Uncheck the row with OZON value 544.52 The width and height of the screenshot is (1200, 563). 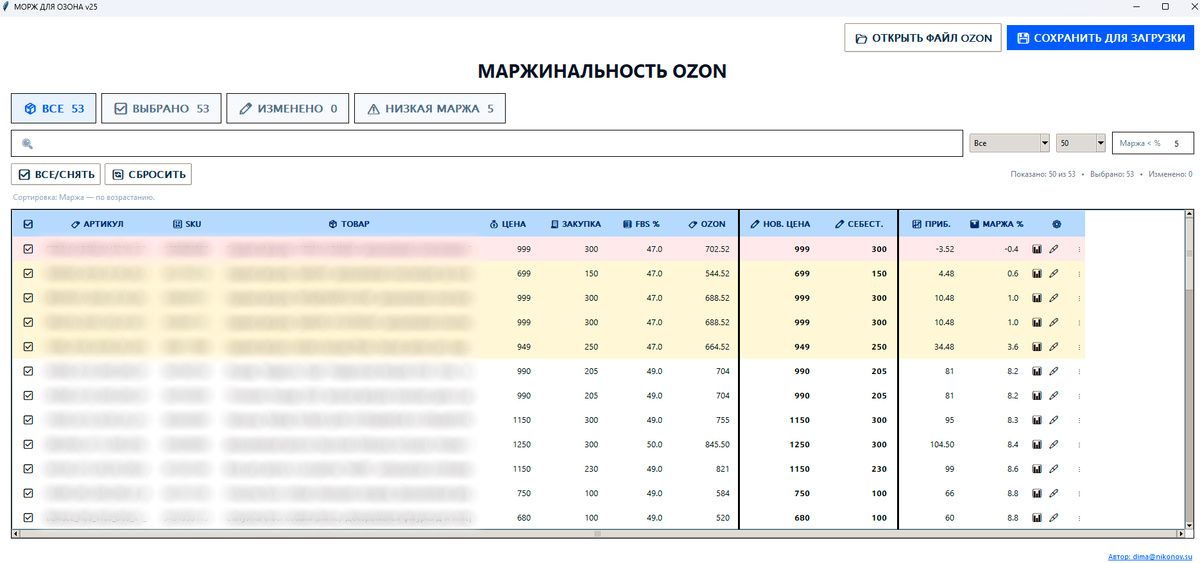(x=28, y=273)
